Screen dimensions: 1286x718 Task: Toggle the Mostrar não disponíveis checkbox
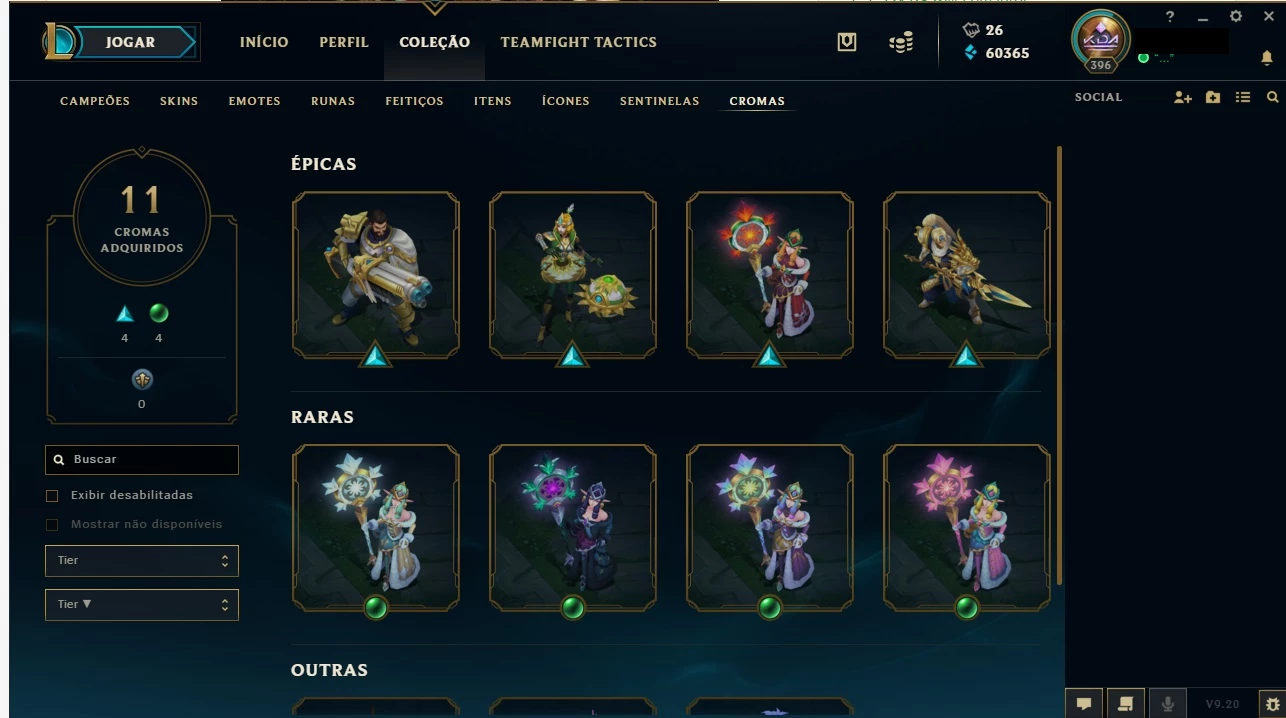pyautogui.click(x=52, y=525)
